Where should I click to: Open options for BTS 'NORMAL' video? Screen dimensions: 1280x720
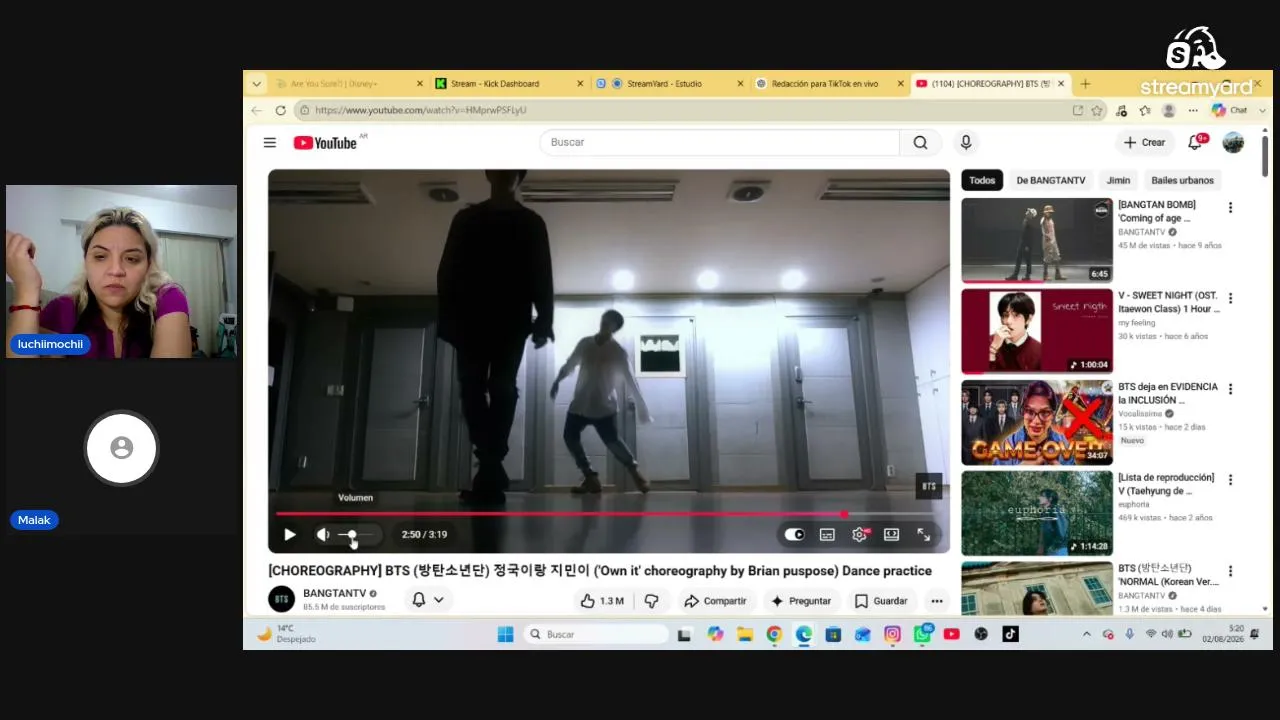pos(1231,571)
